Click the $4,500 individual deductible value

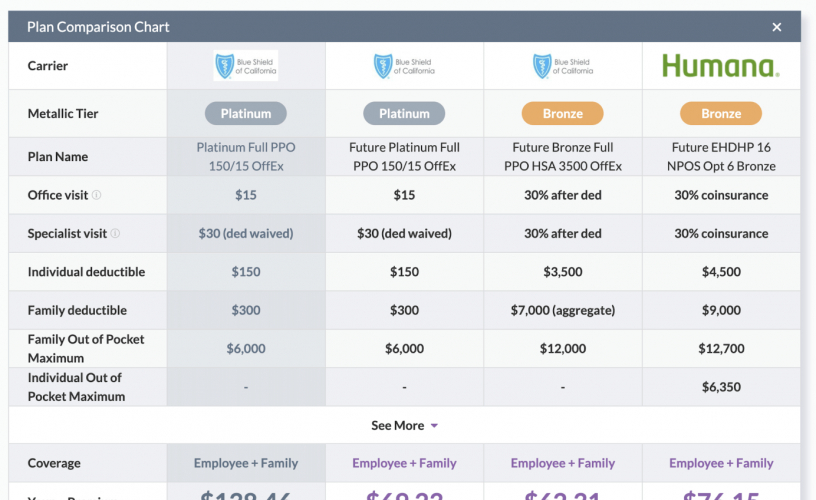(x=721, y=272)
